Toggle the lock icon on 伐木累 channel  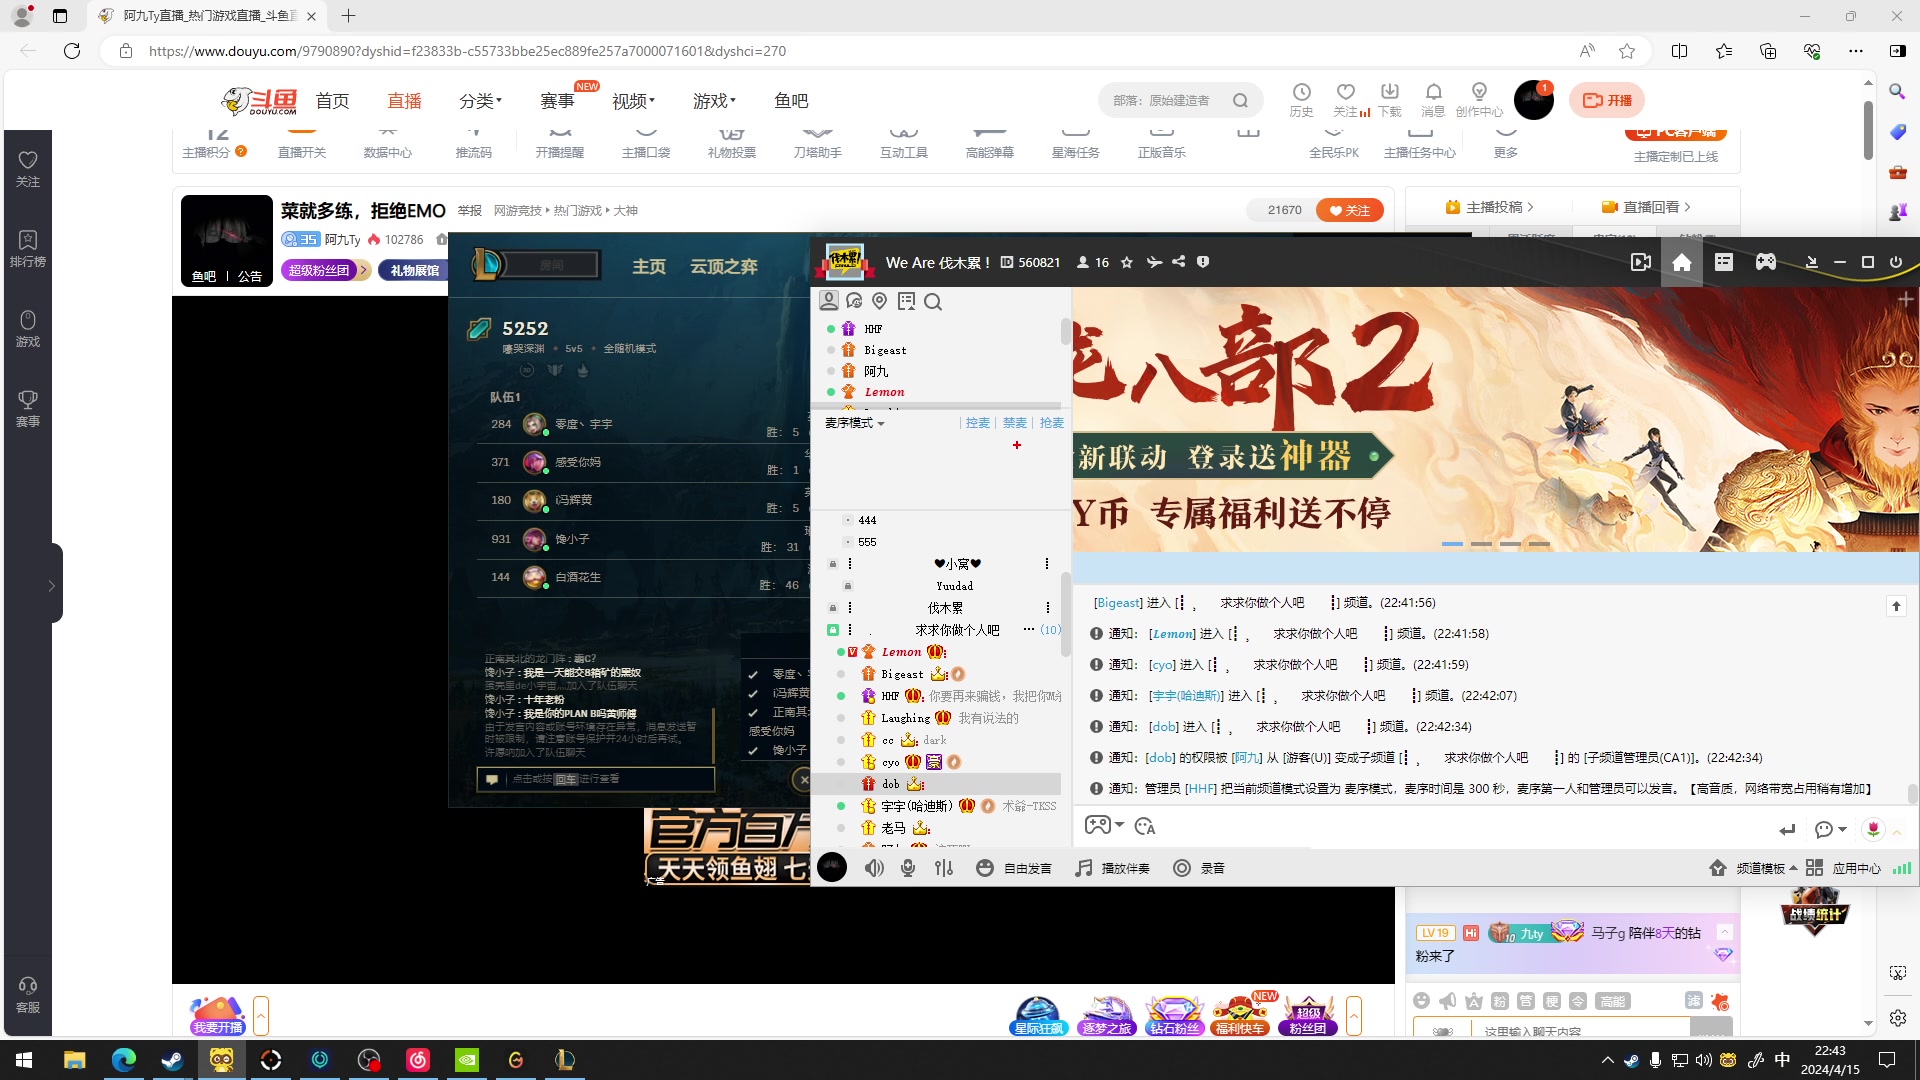833,608
